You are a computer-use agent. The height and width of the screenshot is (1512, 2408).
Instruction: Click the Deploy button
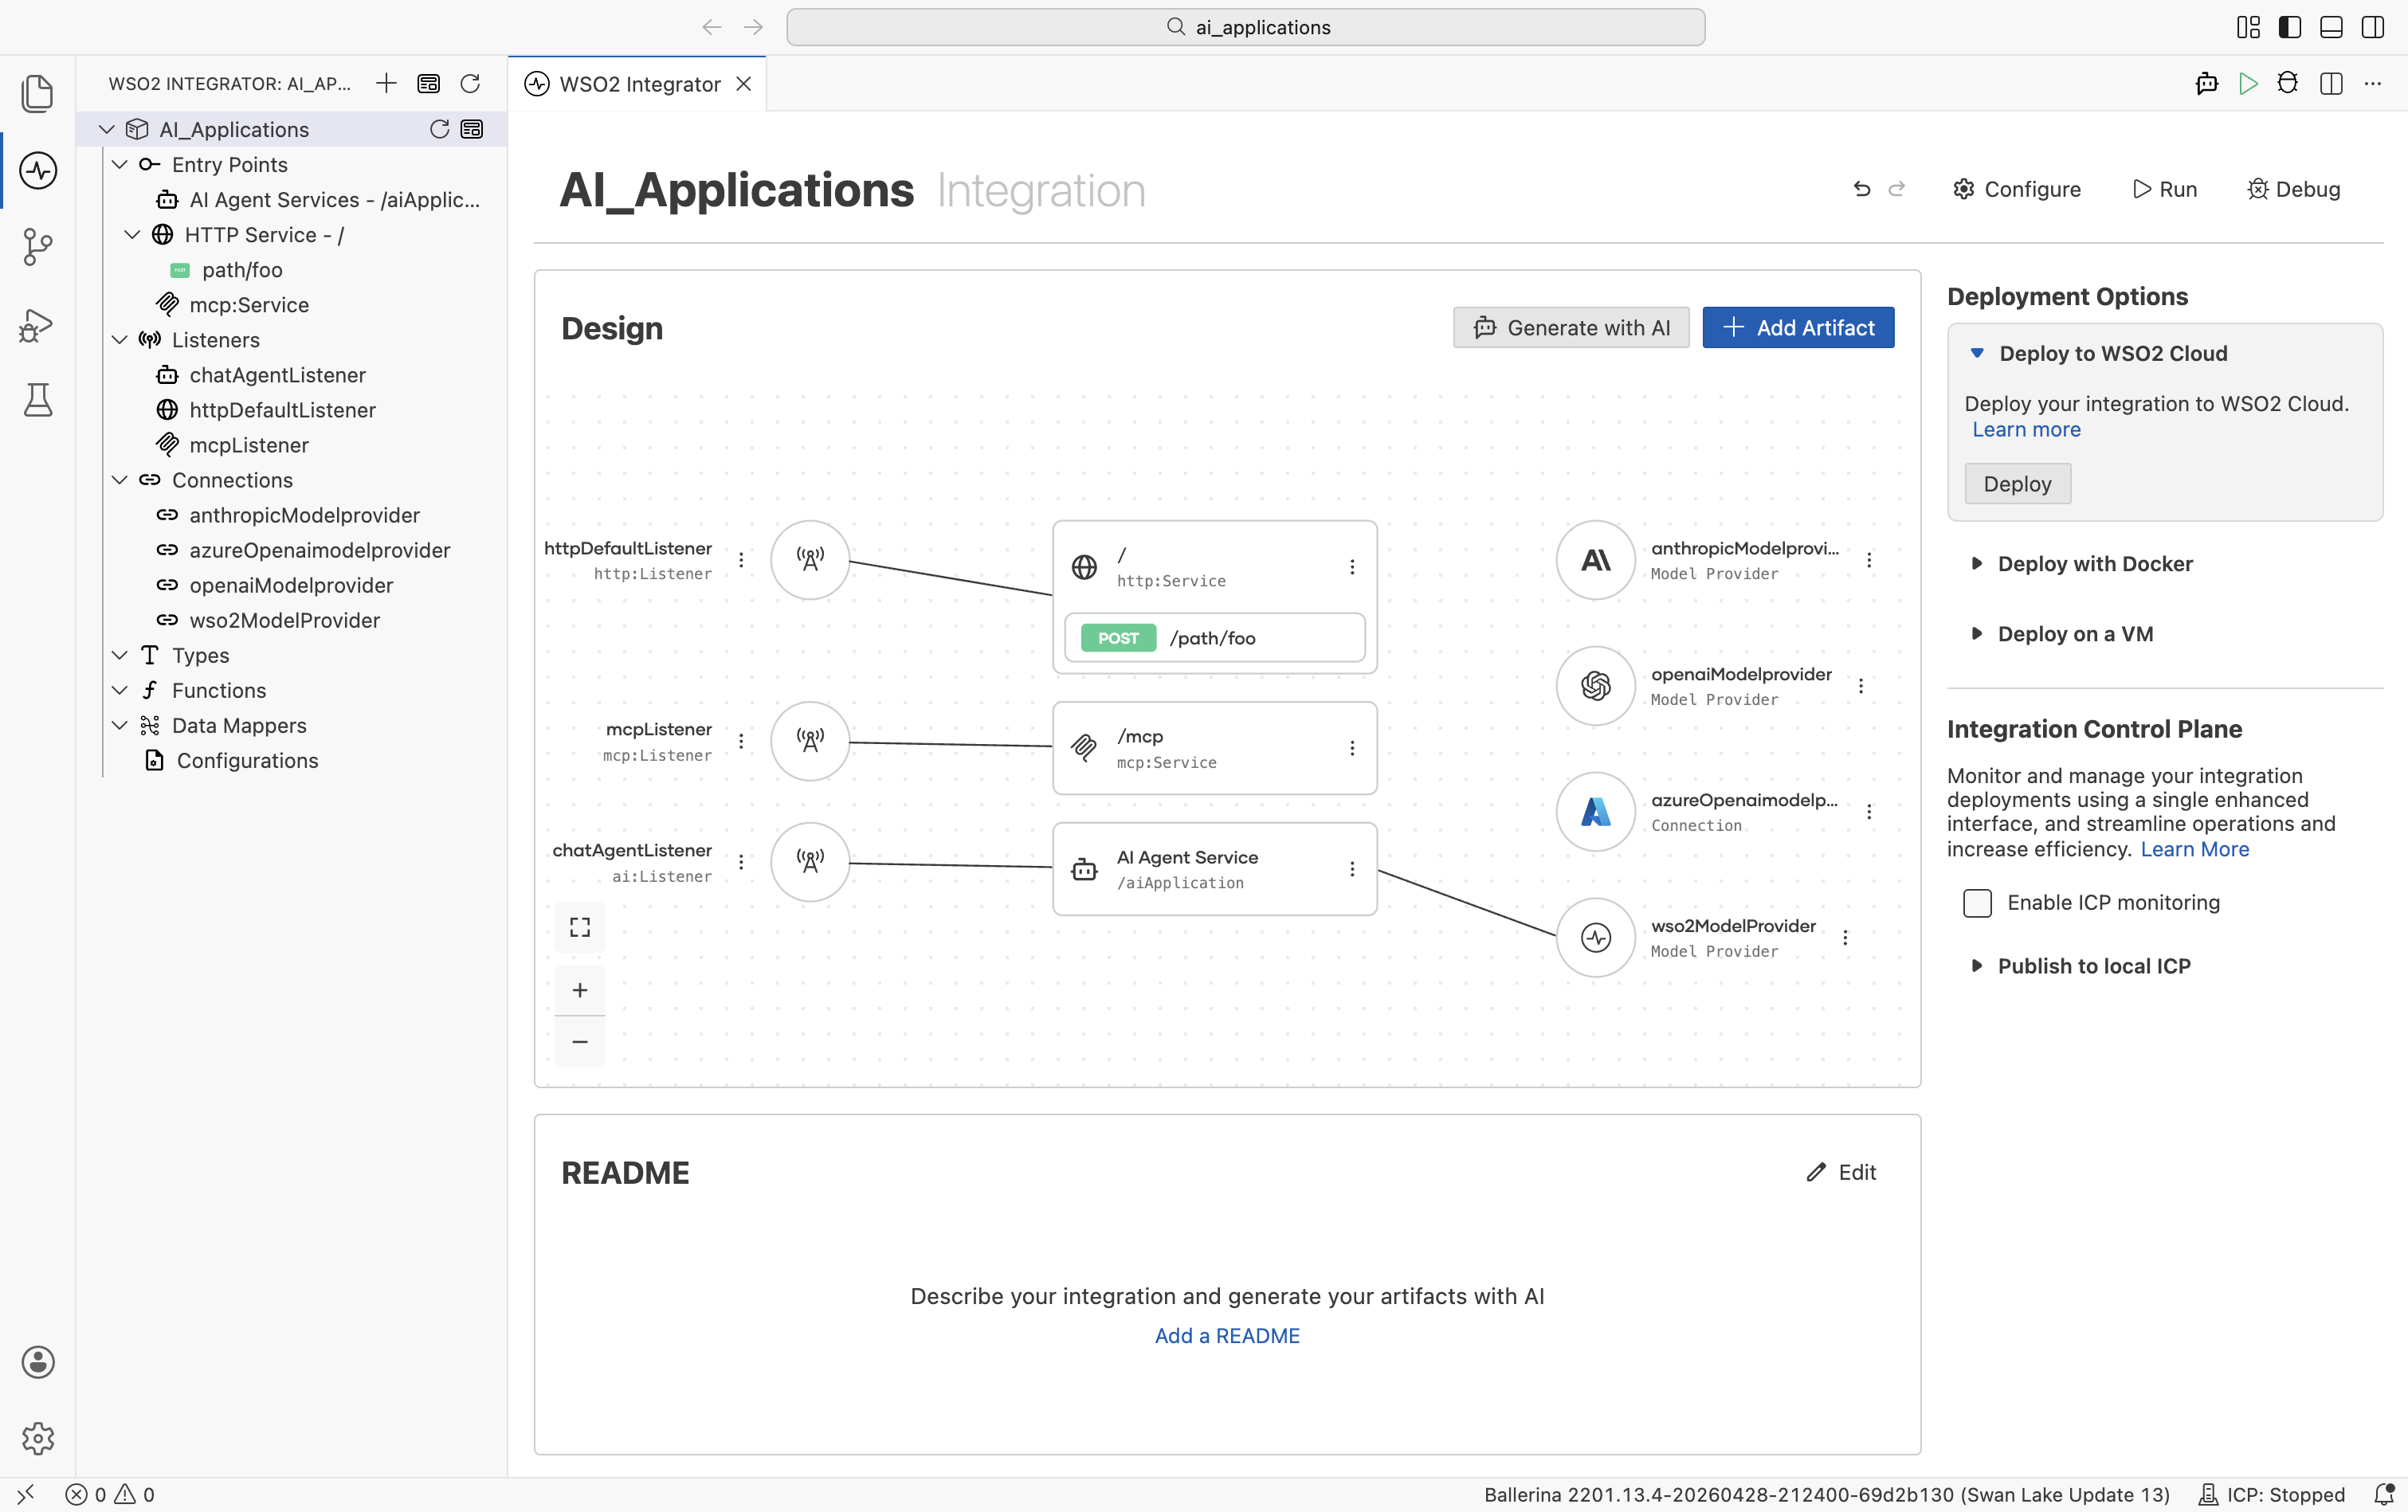coord(2017,484)
